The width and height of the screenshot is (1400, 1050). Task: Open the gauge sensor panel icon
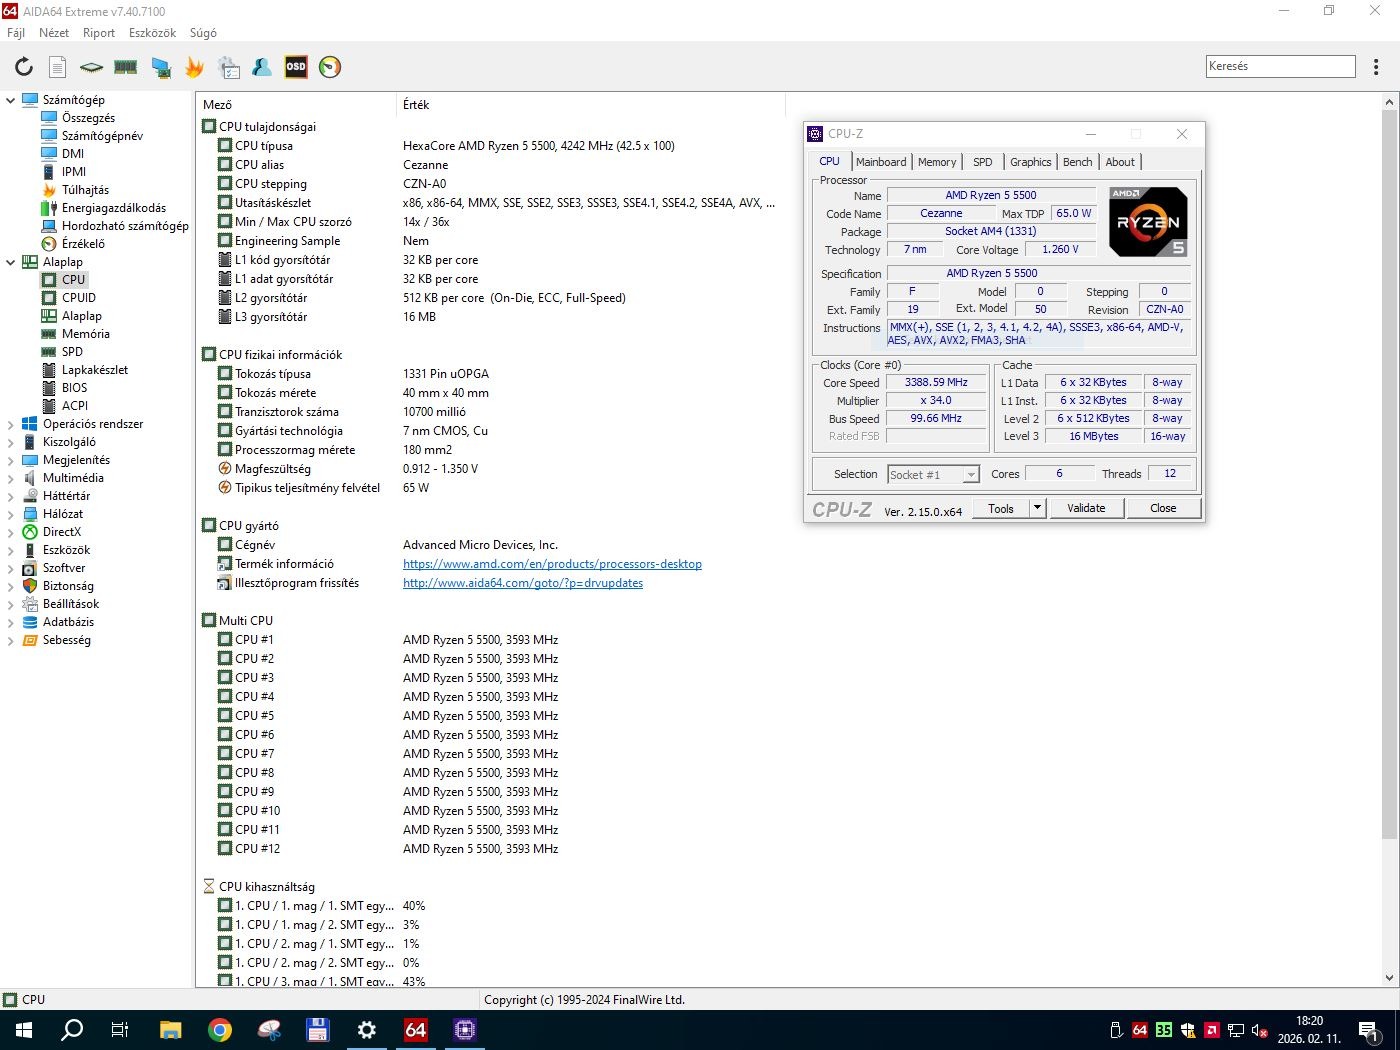coord(330,67)
